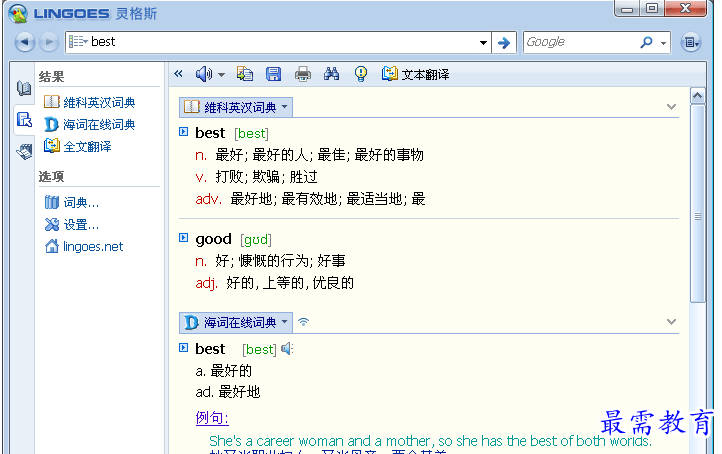Minimize the Lingoes window
The height and width of the screenshot is (454, 722).
coord(627,8)
